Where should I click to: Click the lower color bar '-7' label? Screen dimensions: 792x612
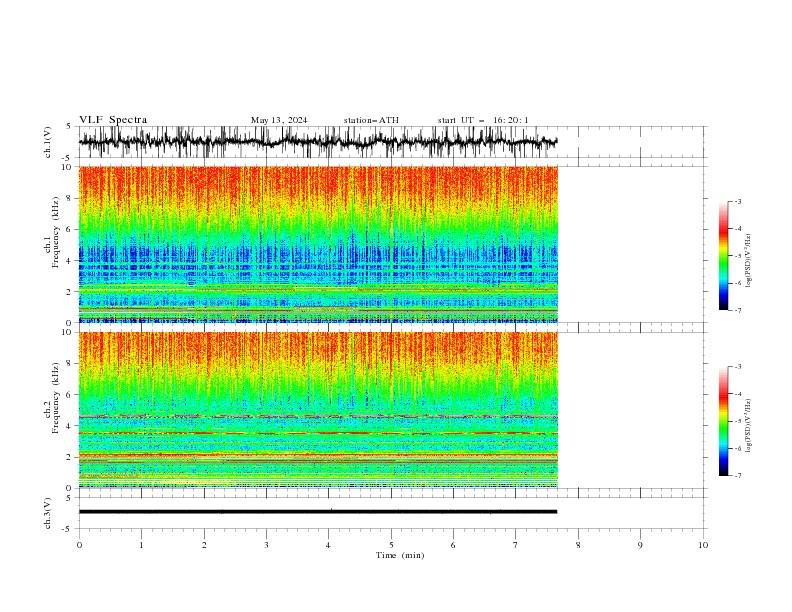(738, 476)
